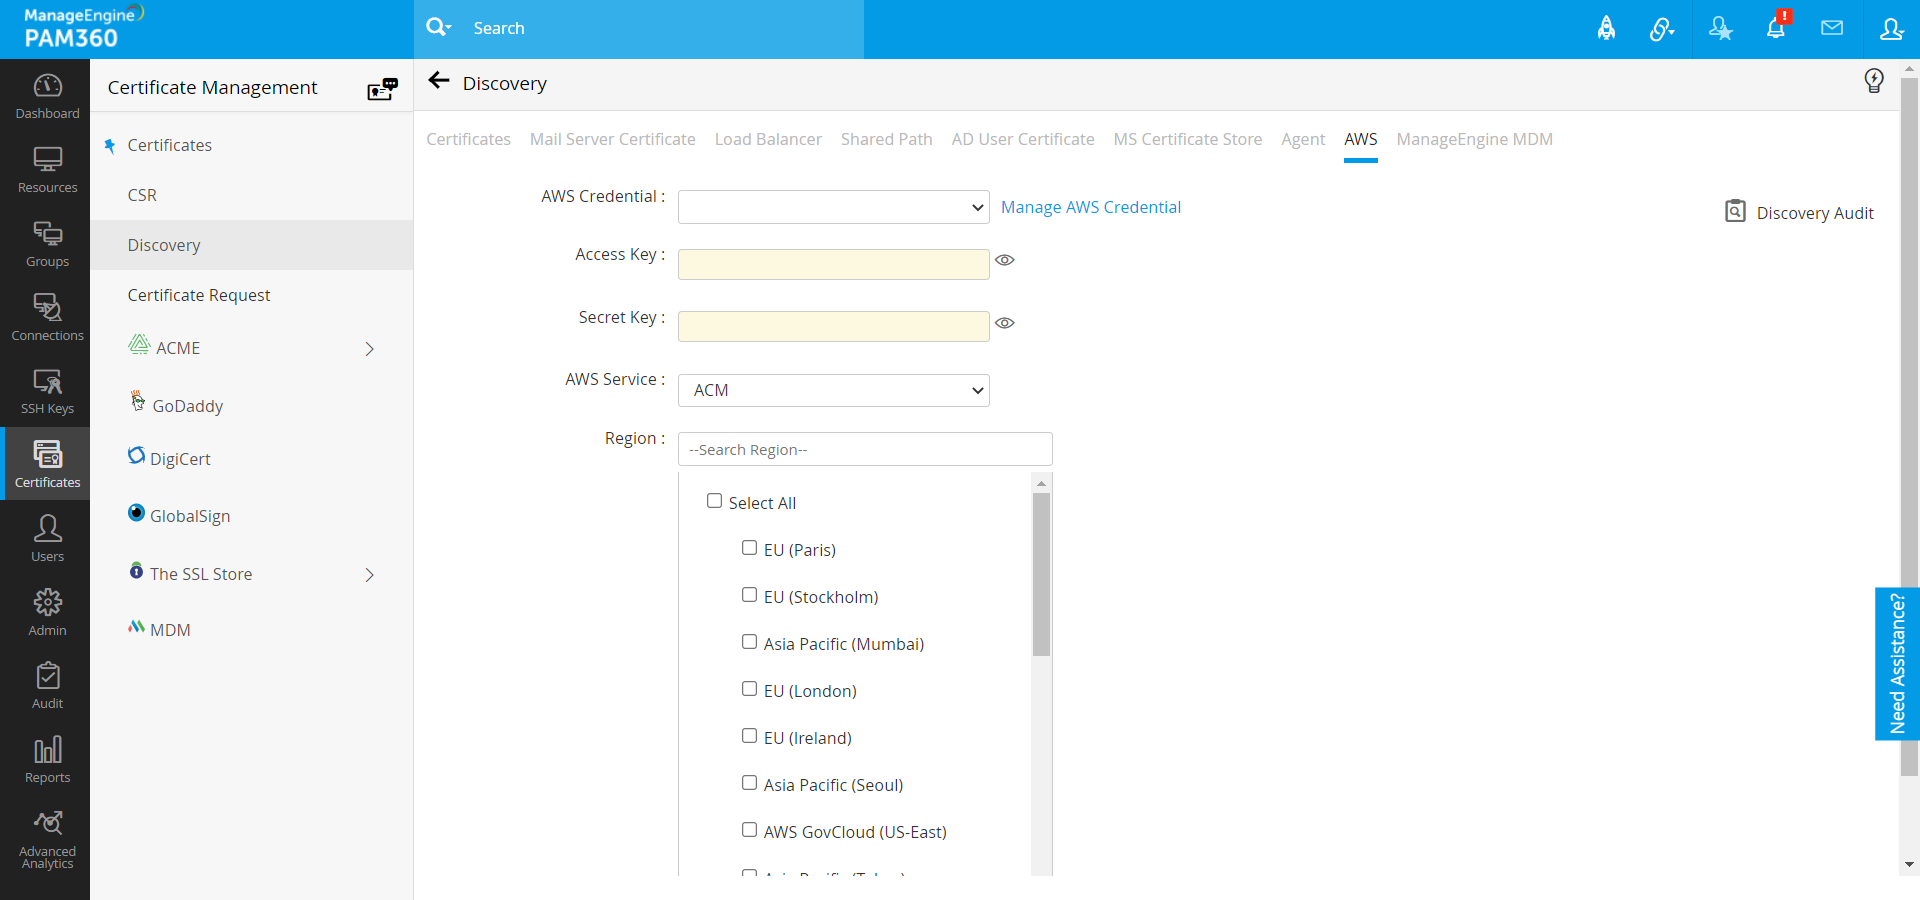
Task: Open SSH Keys in the sidebar
Action: (47, 391)
